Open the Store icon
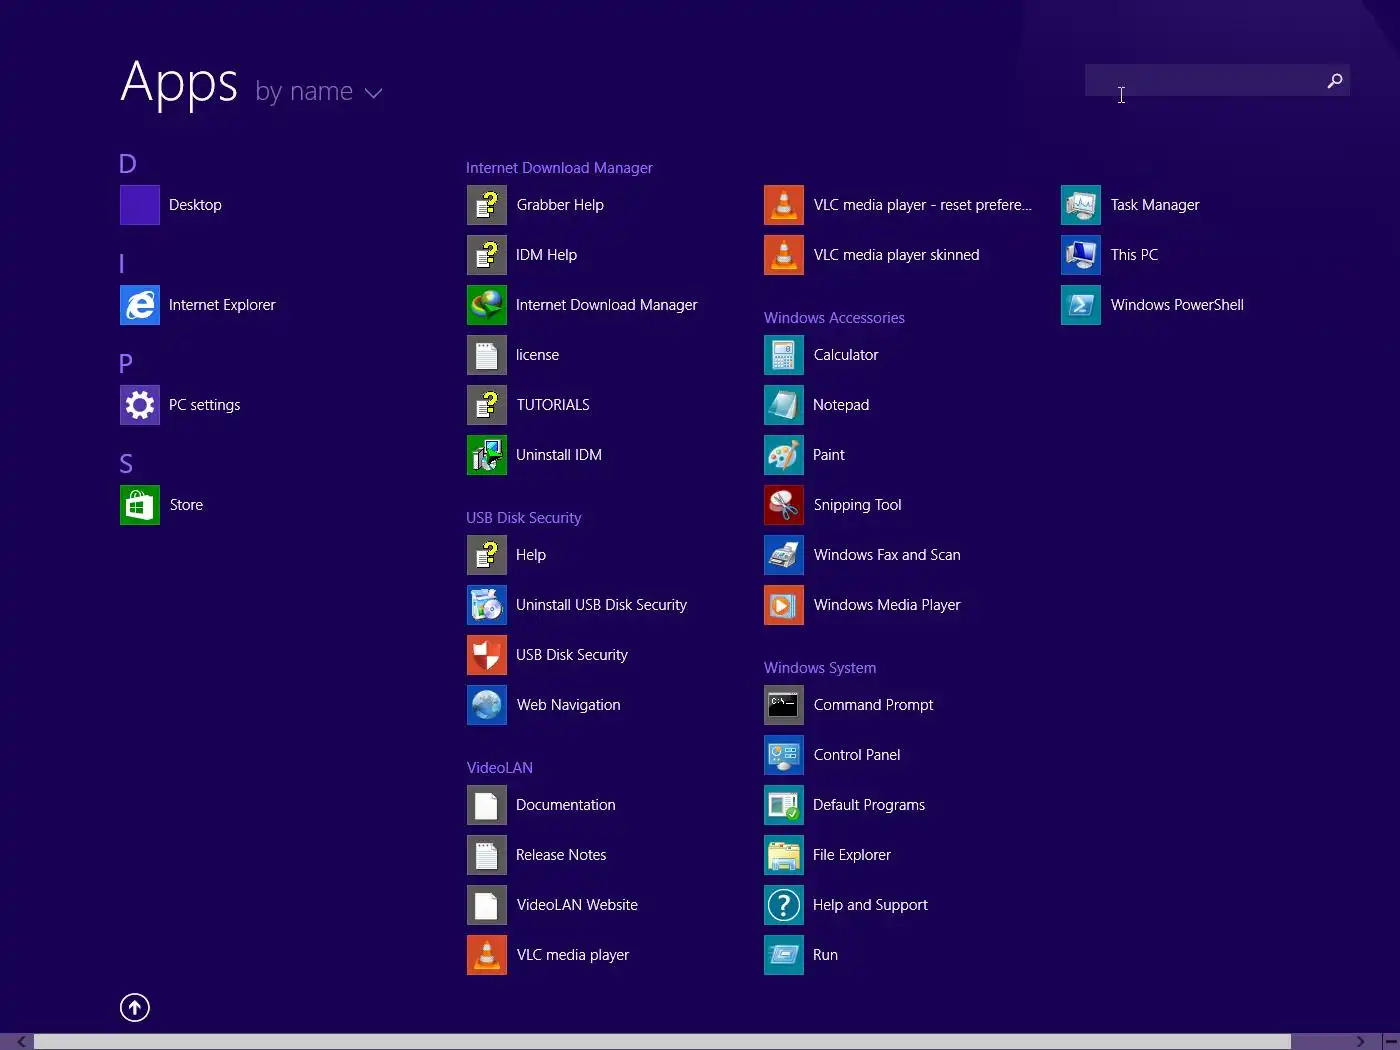 tap(140, 505)
